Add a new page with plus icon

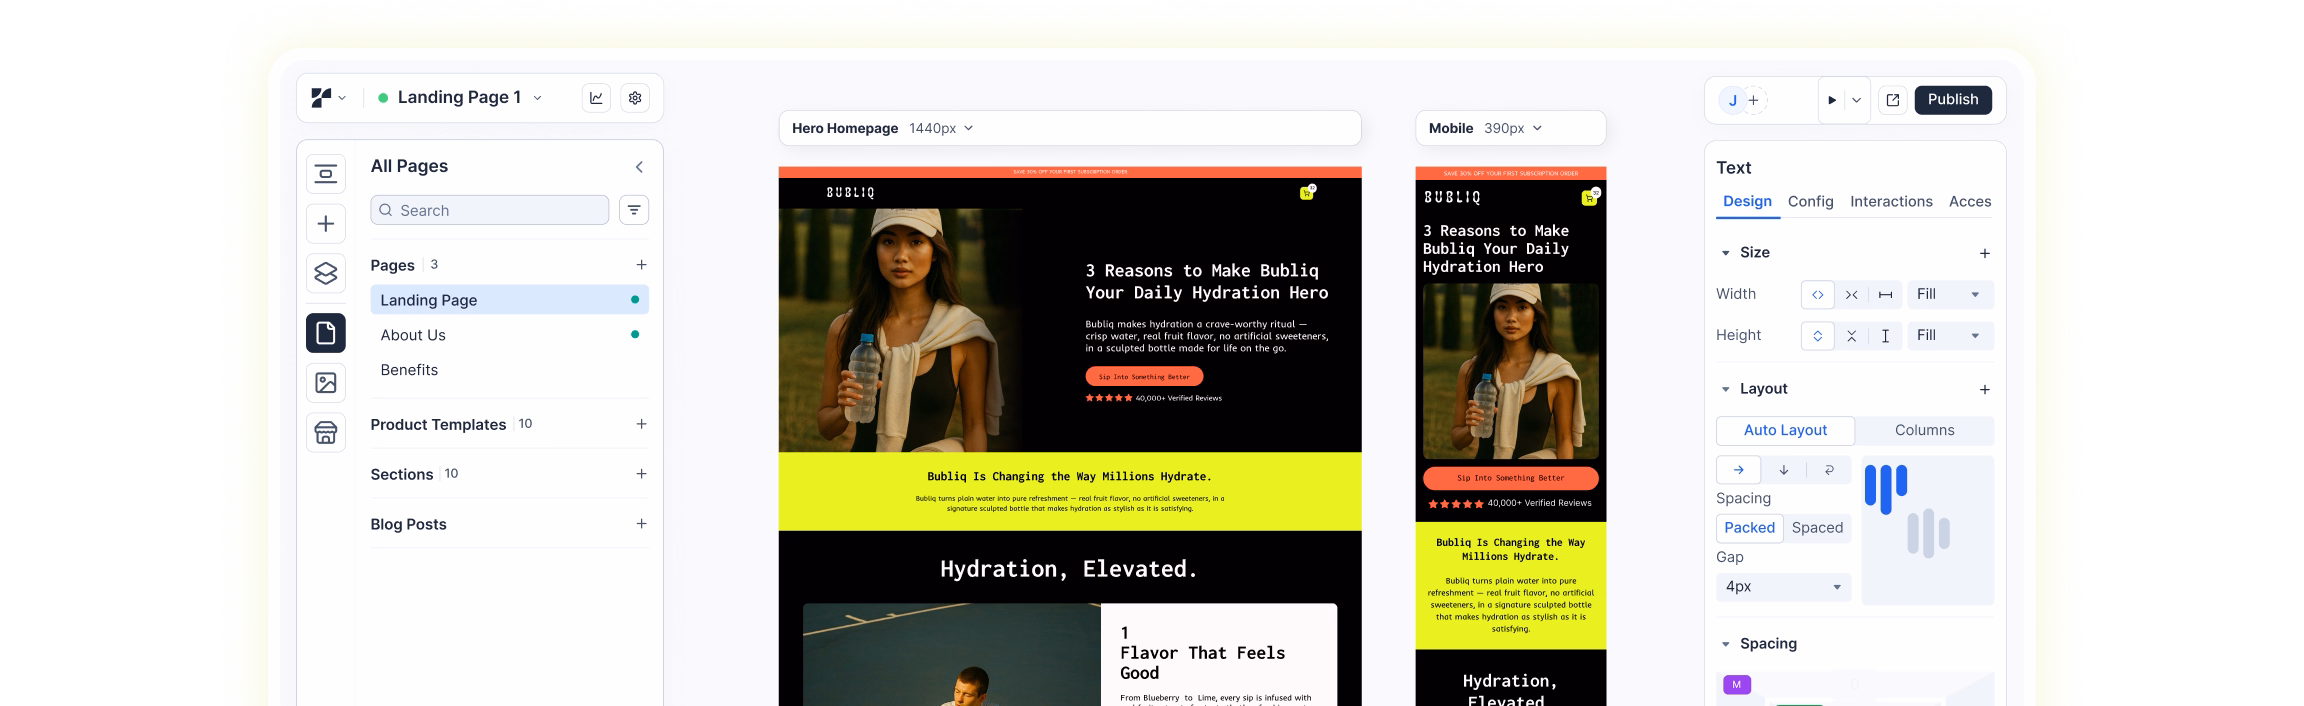pos(641,265)
